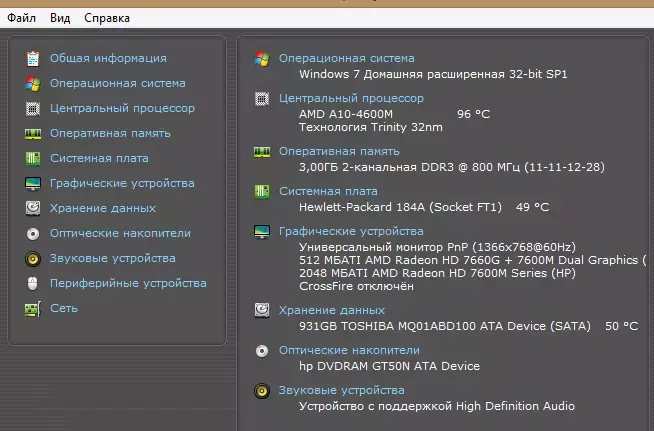
Task: Click the 49 °C motherboard temperature value
Action: [532, 207]
